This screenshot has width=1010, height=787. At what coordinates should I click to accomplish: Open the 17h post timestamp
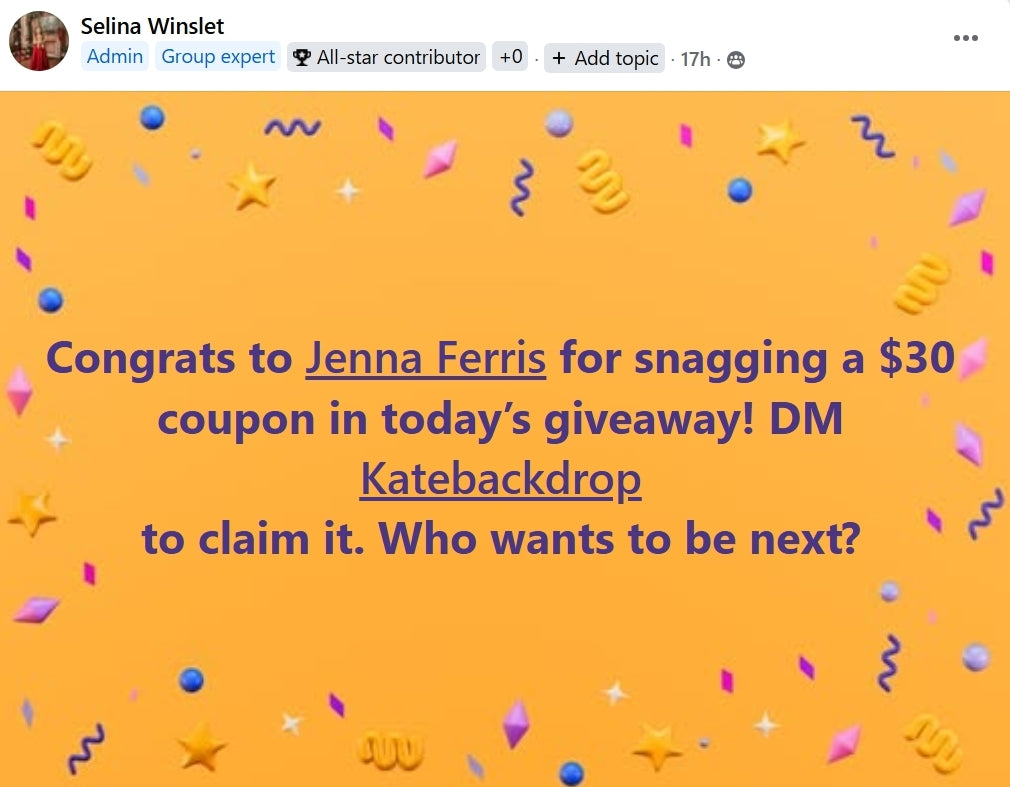click(x=695, y=59)
